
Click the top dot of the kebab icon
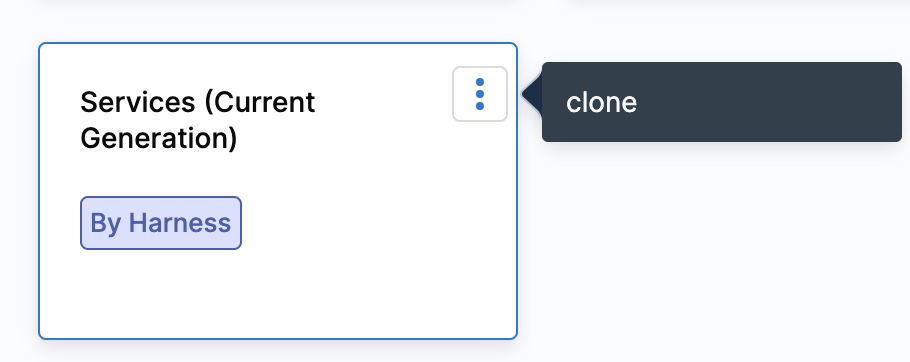[x=479, y=82]
